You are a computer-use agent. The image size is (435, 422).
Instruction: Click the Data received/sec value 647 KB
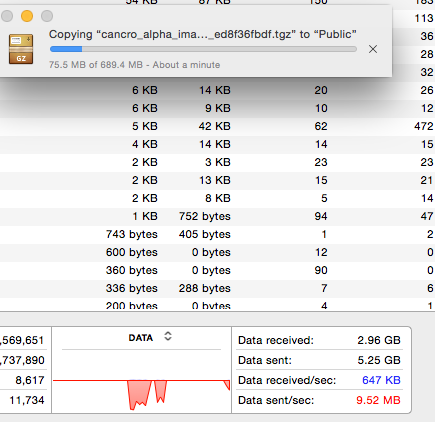[381, 380]
